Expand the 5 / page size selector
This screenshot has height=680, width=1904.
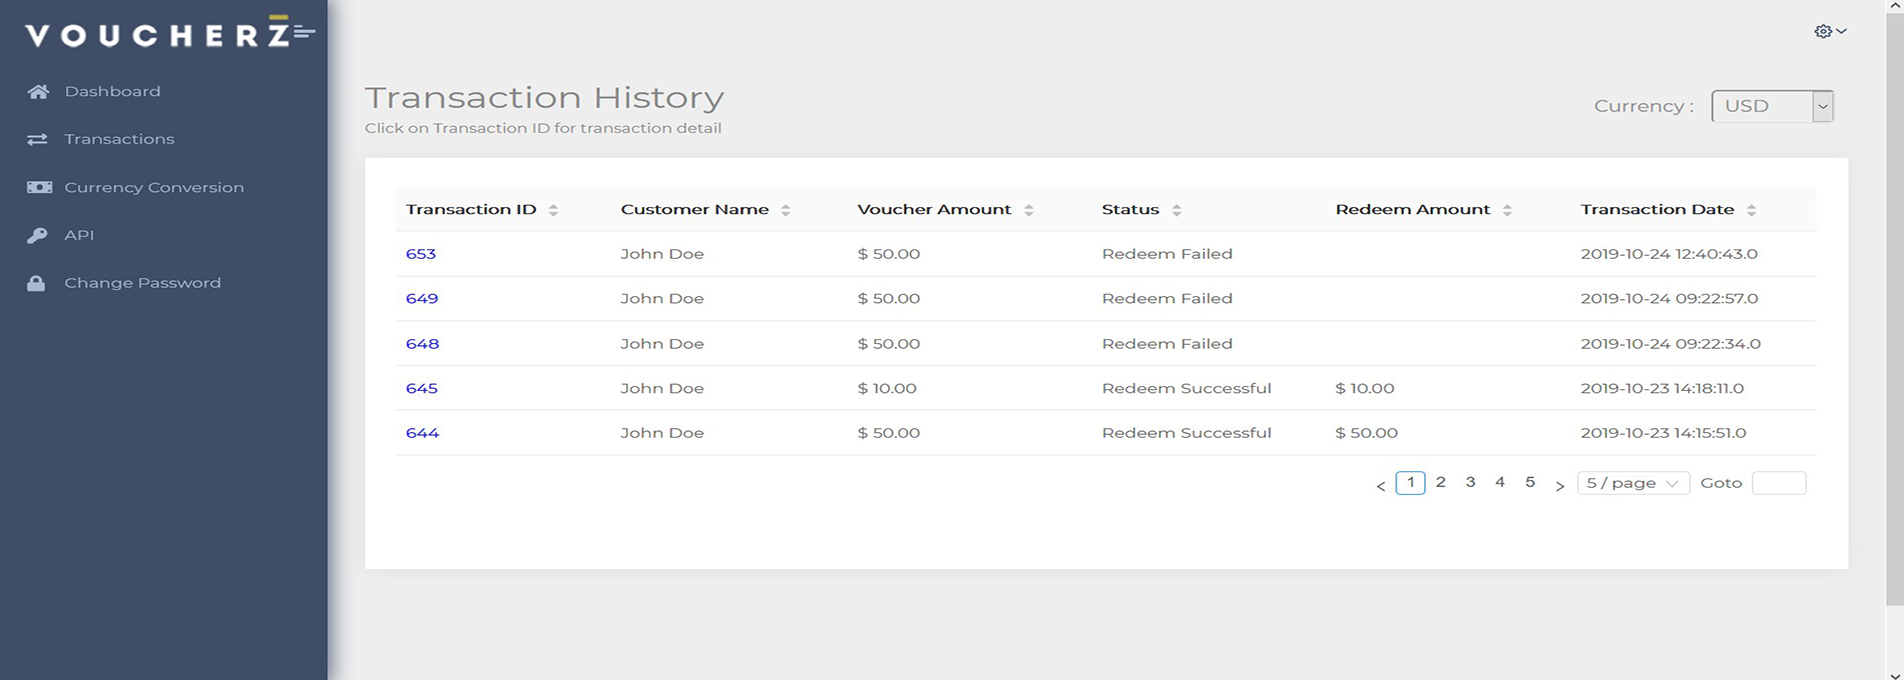pyautogui.click(x=1632, y=483)
